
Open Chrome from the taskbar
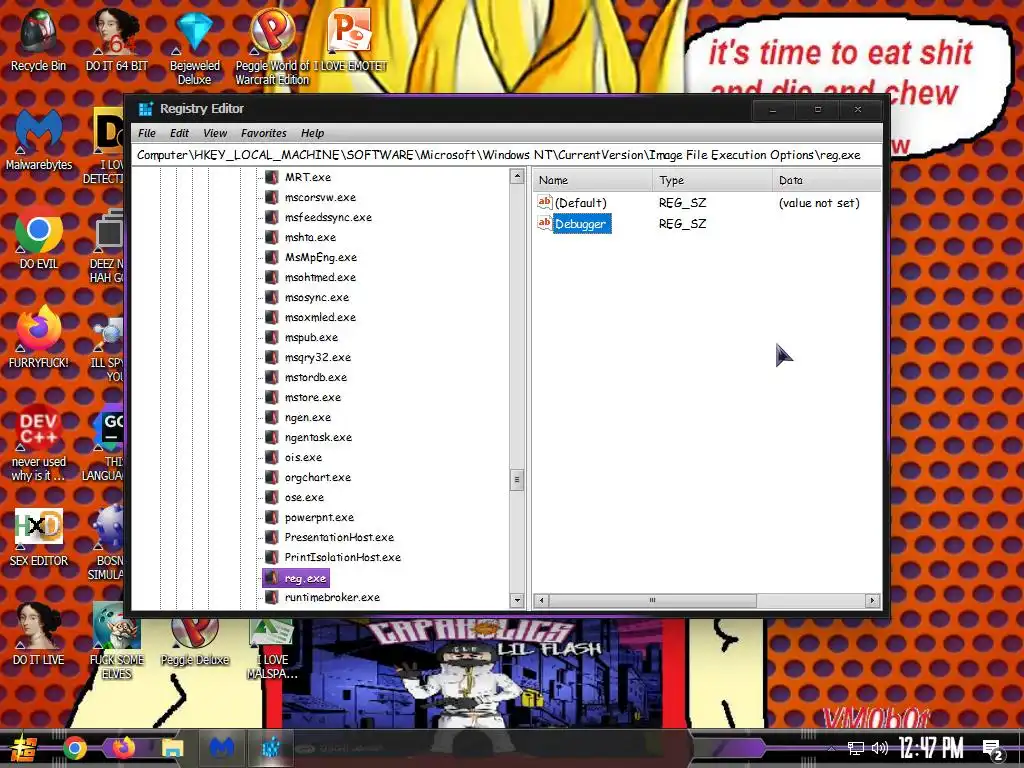[x=74, y=748]
